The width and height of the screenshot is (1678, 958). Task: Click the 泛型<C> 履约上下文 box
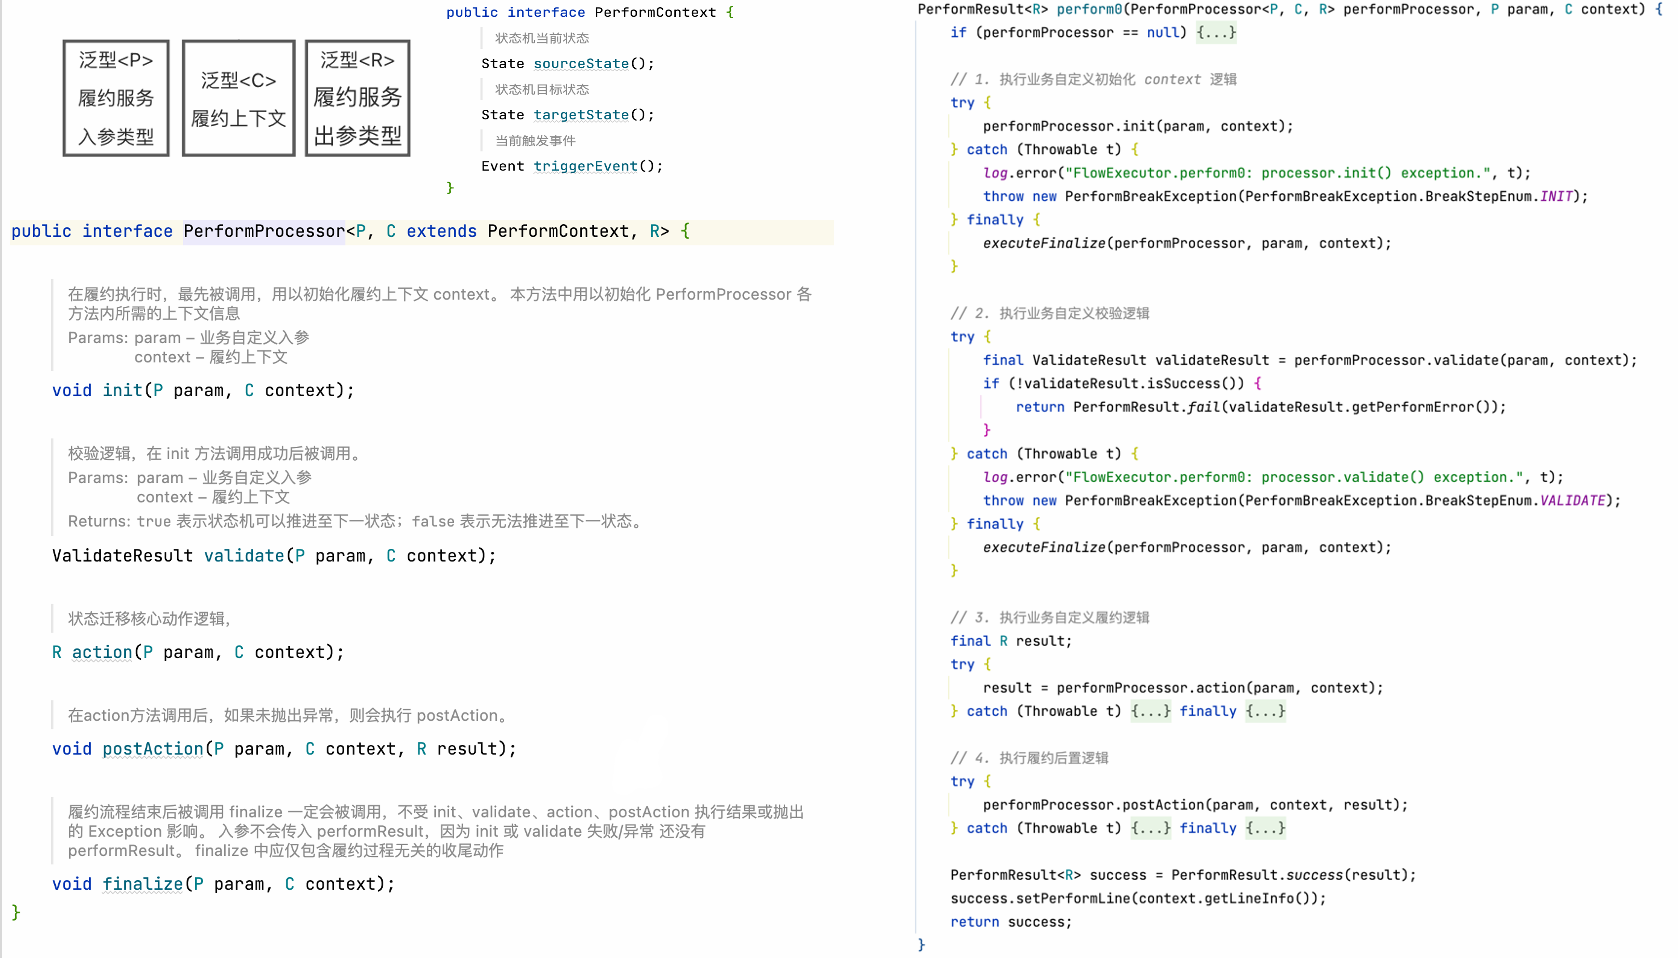[x=239, y=98]
